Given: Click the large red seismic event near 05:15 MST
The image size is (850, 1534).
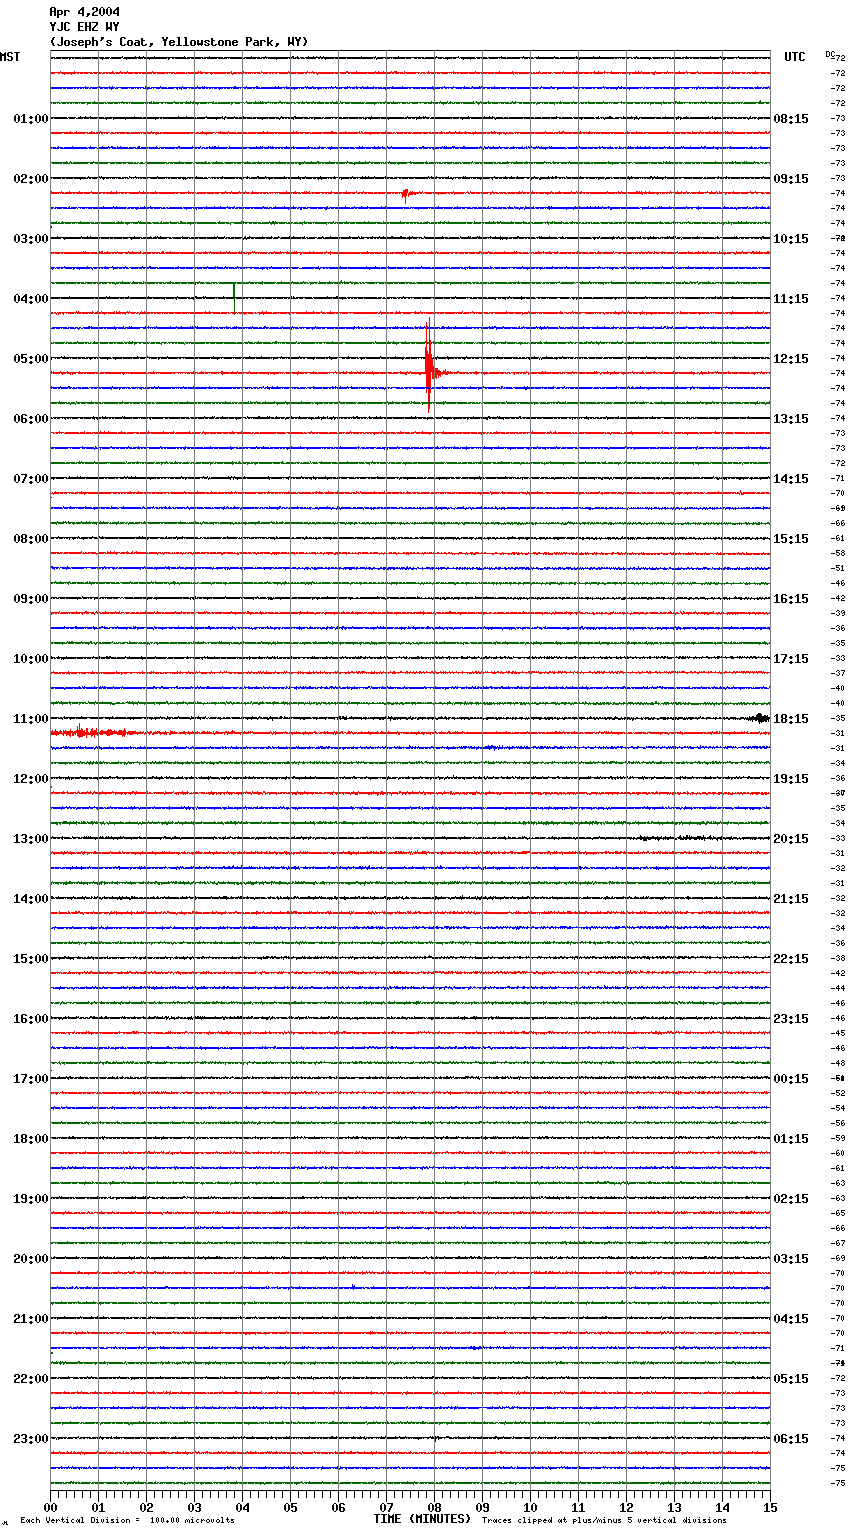Looking at the screenshot, I should tap(430, 366).
